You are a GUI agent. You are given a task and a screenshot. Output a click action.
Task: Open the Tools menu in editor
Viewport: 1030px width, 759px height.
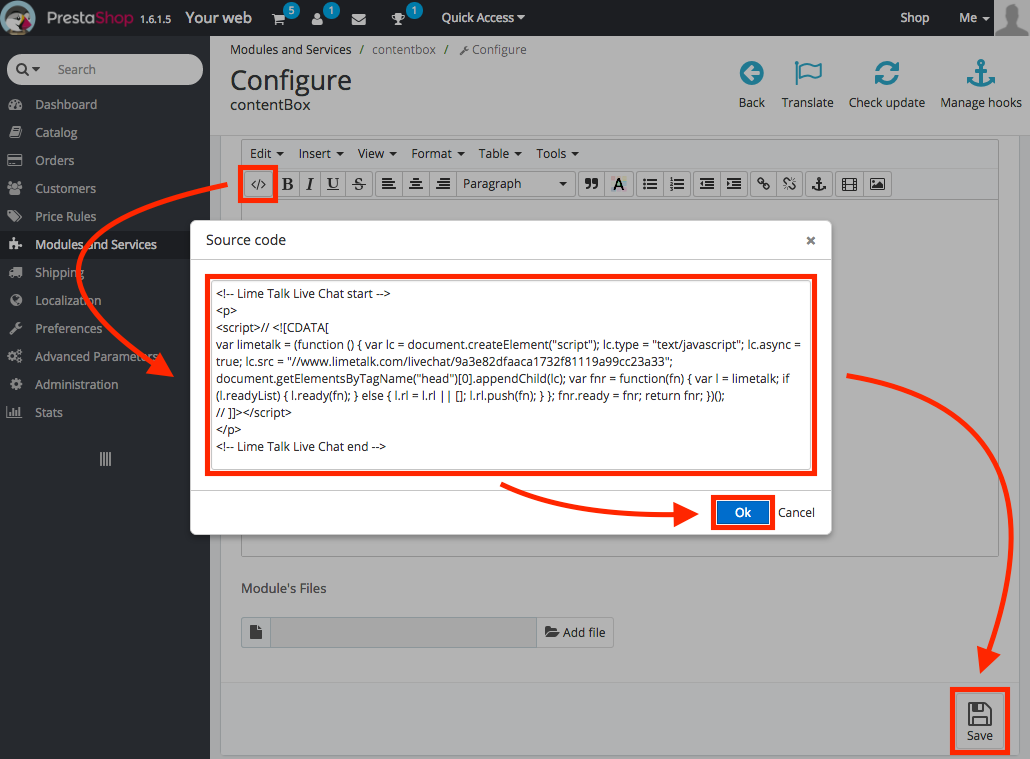[557, 154]
